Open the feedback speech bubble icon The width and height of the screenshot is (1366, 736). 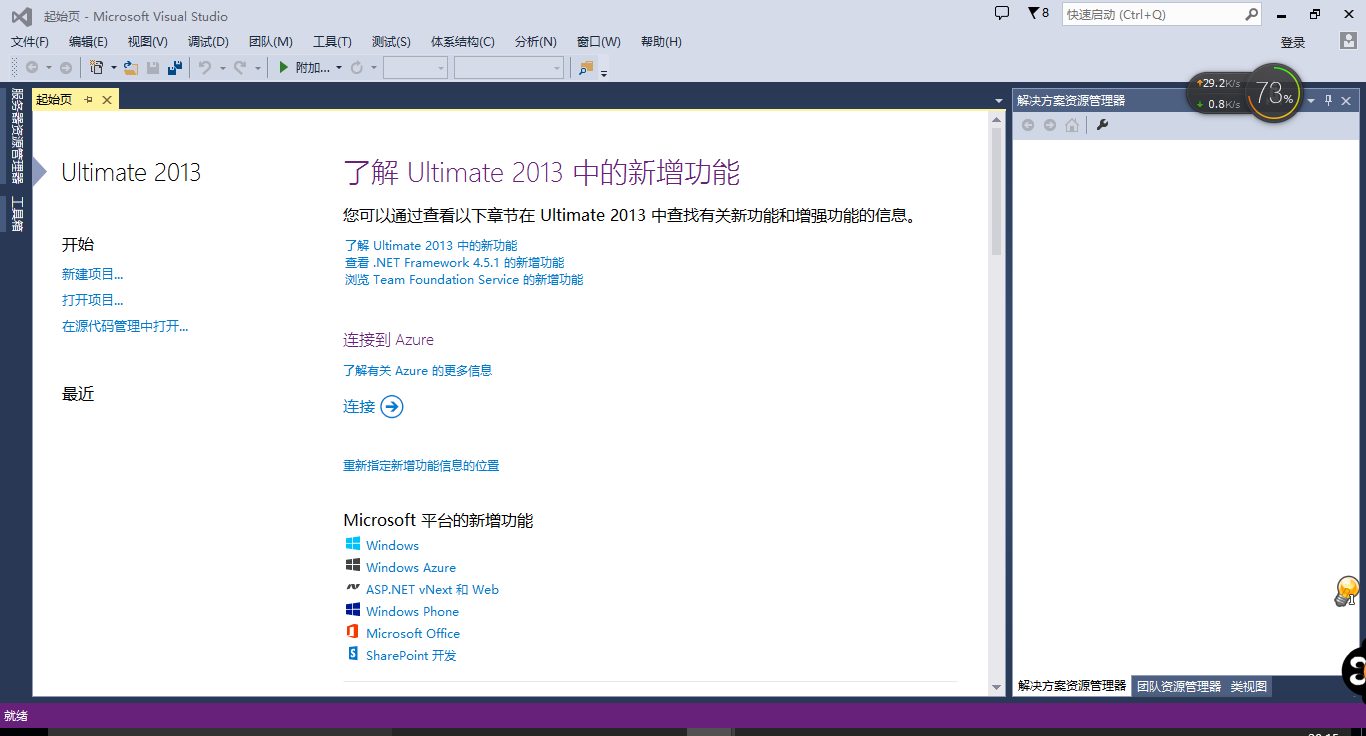coord(1002,13)
